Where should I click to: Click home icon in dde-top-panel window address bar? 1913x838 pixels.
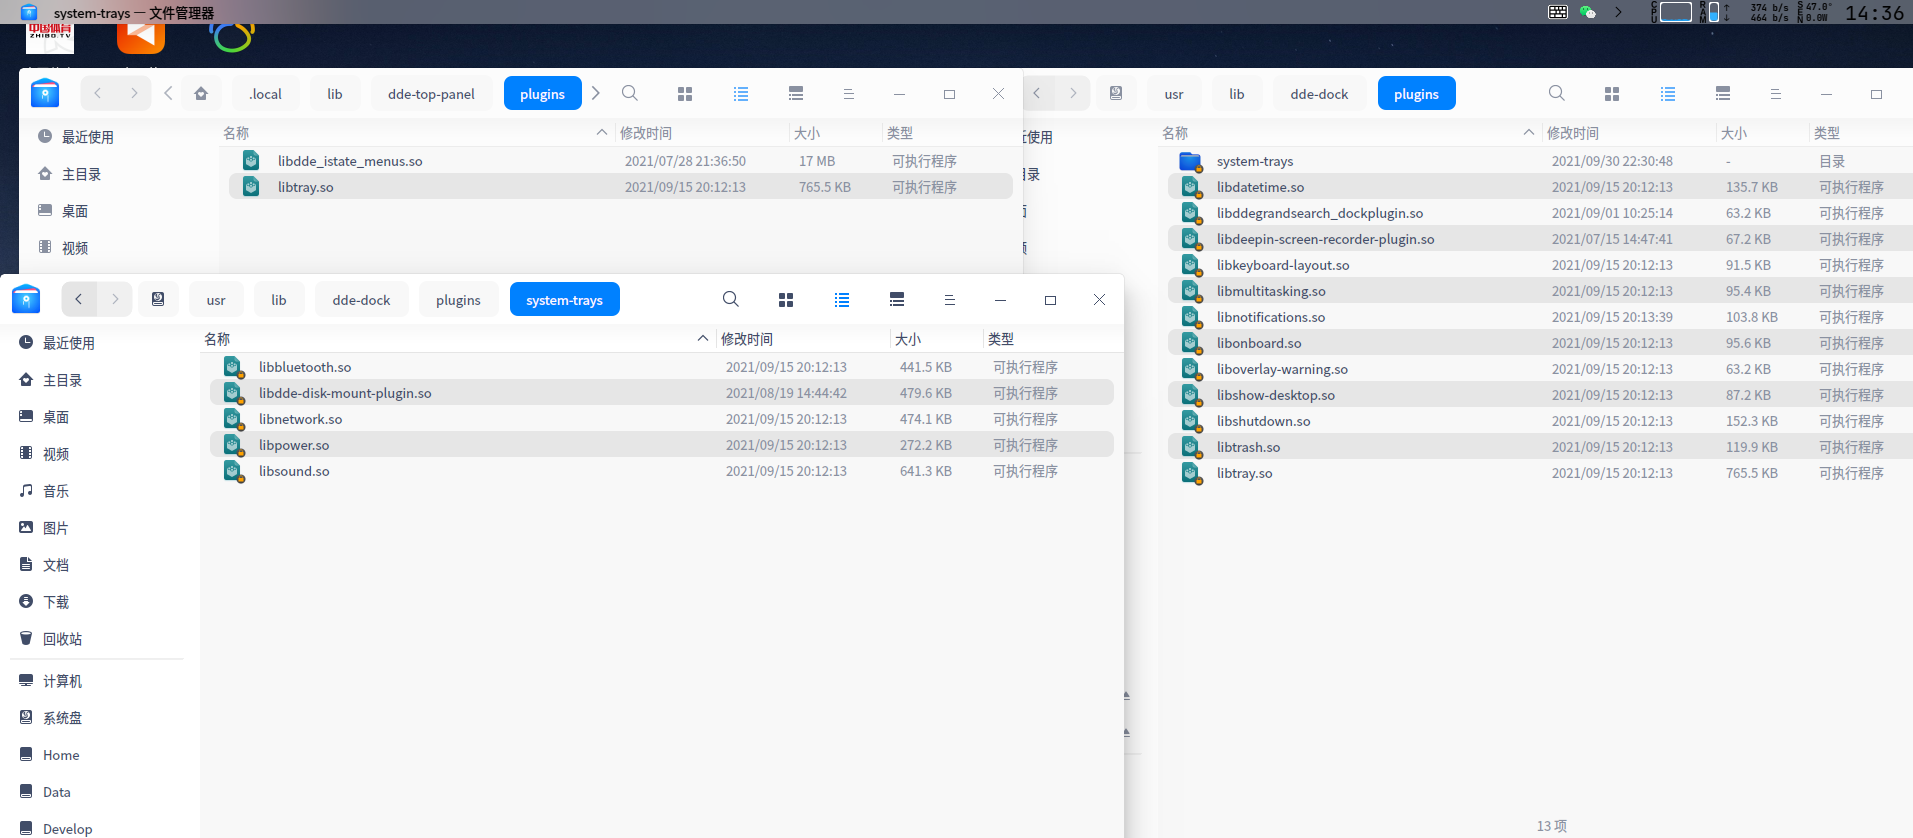(x=201, y=94)
